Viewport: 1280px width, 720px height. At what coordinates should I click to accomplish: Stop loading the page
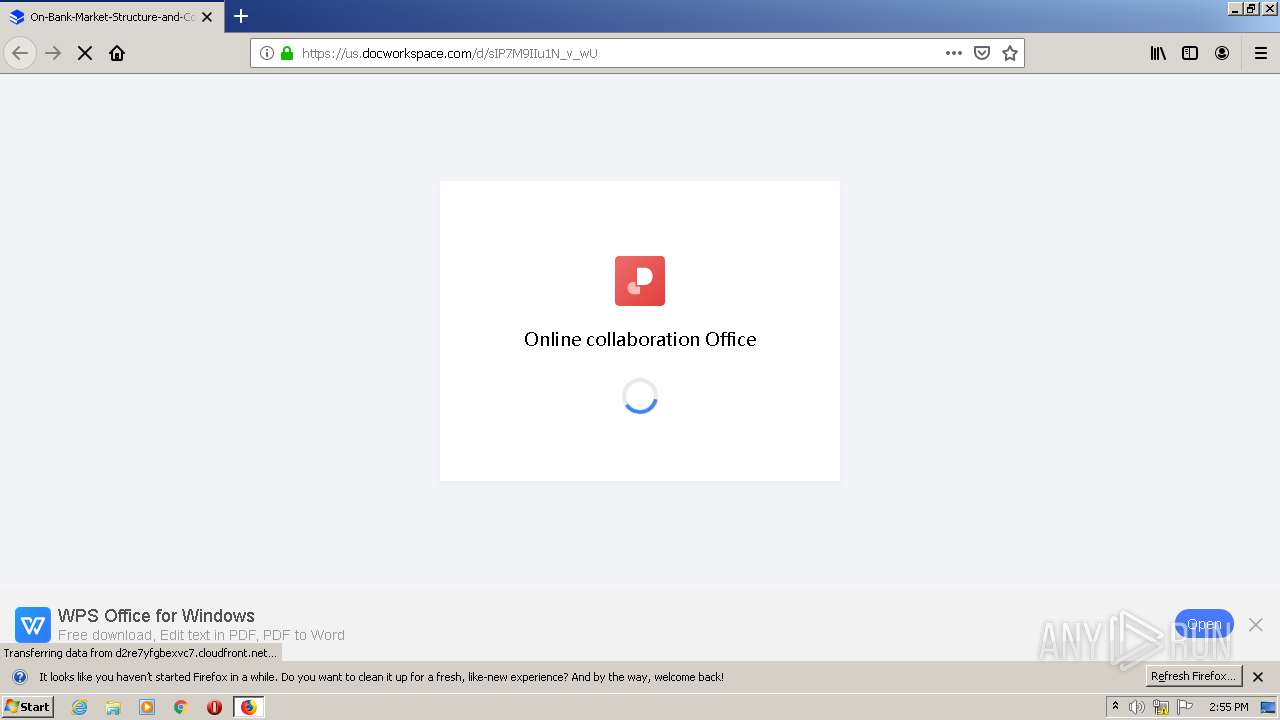pyautogui.click(x=85, y=53)
